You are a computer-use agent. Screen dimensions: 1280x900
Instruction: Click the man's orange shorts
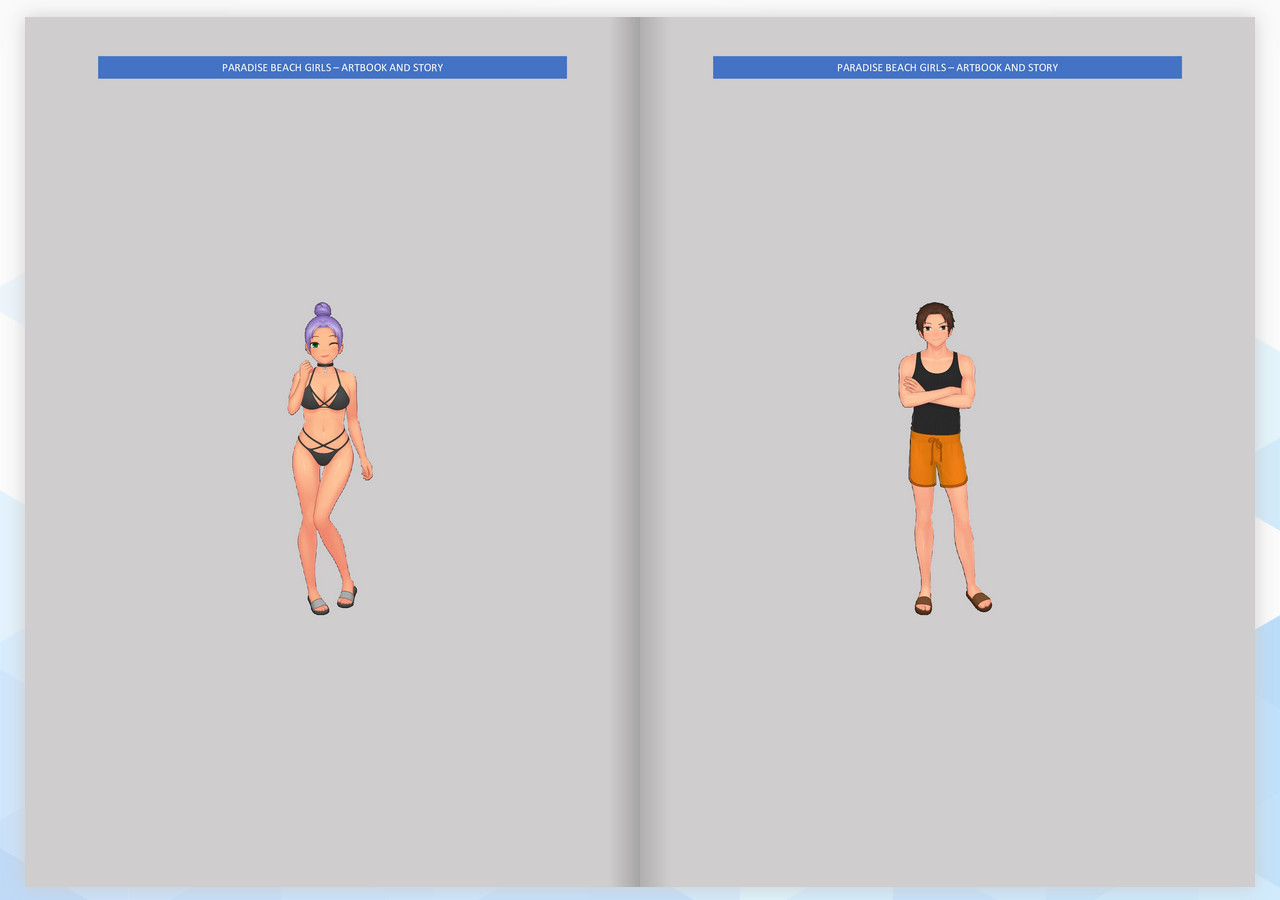pyautogui.click(x=937, y=459)
